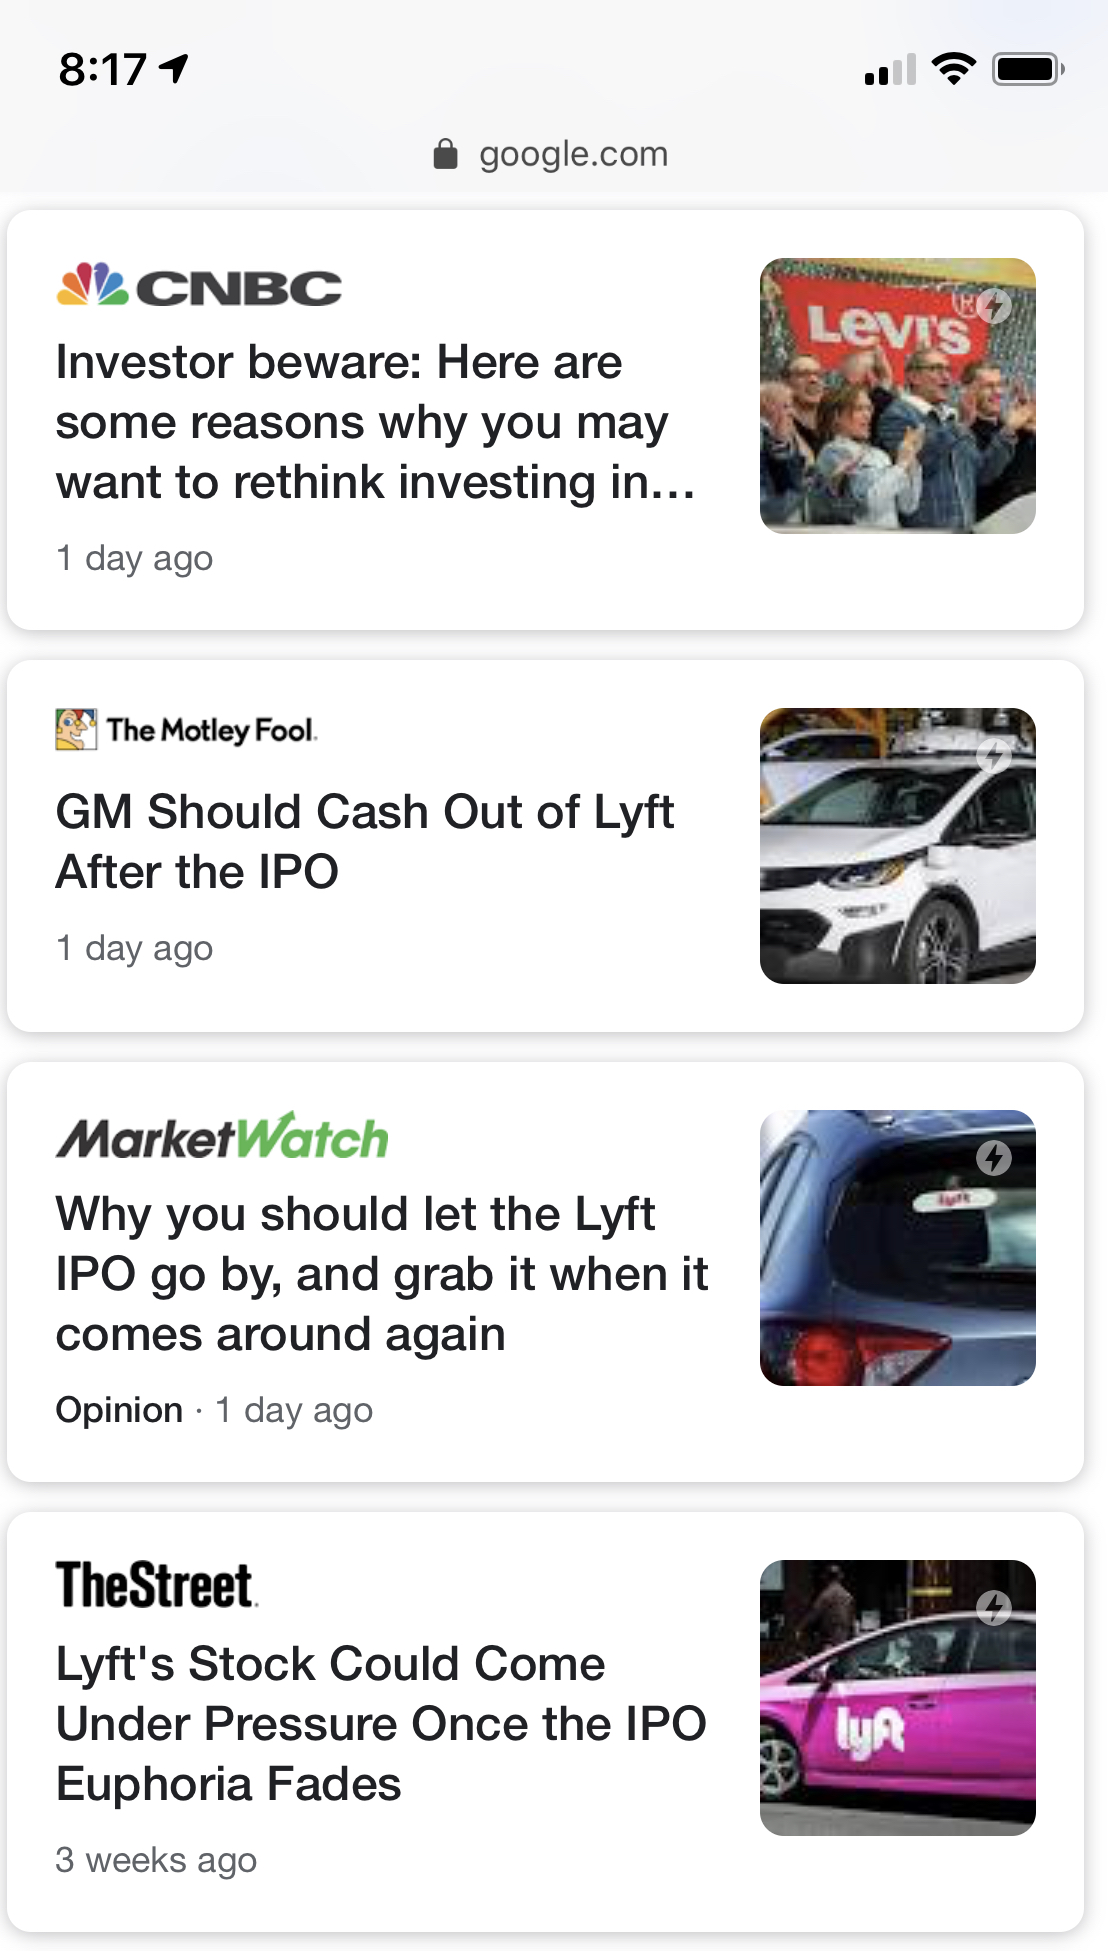Tap the TheStreet logo
This screenshot has width=1108, height=1951.
[156, 1586]
